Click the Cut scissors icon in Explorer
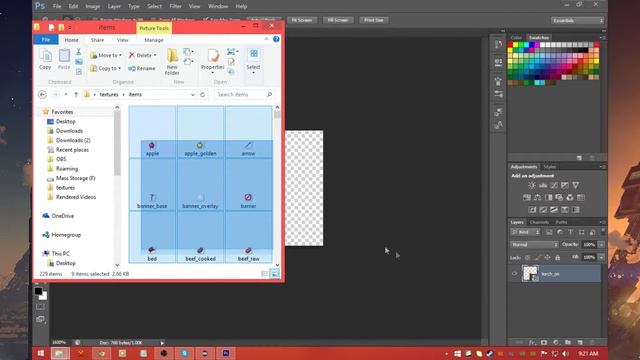Viewport: 640px width, 360px height. 78,52
